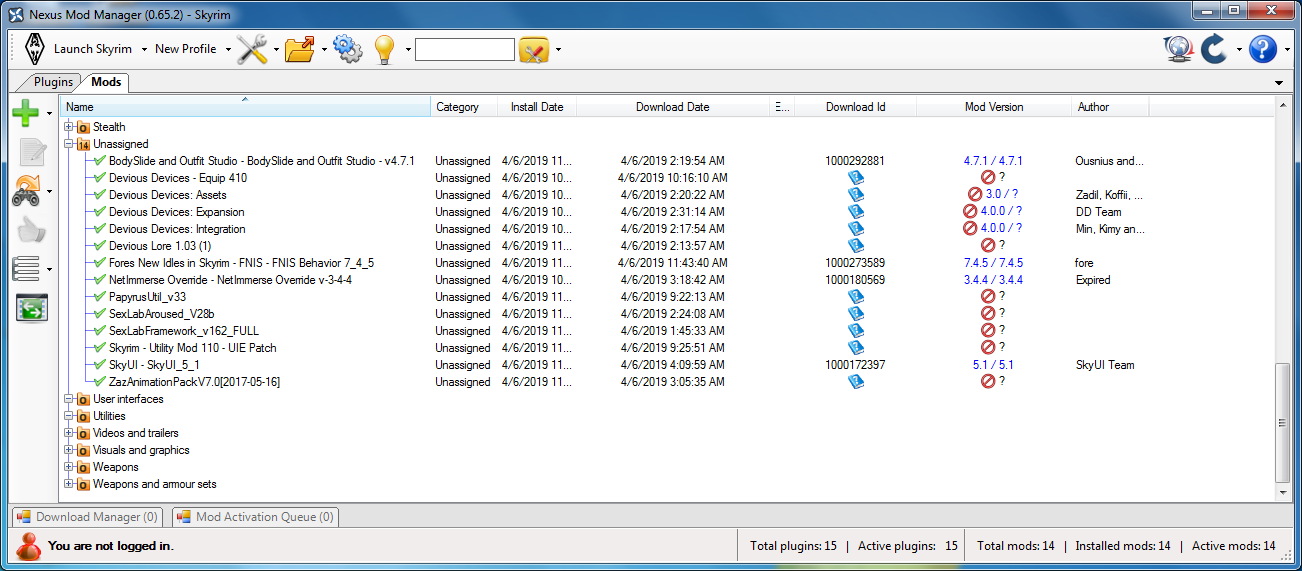Click the Nexus login globe icon
This screenshot has width=1302, height=571.
pos(1179,49)
